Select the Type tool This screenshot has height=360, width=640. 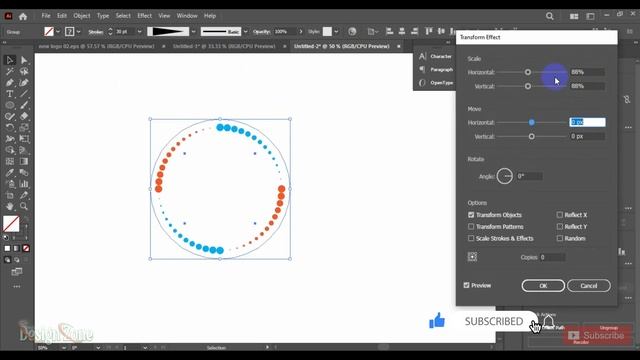pyautogui.click(x=10, y=94)
